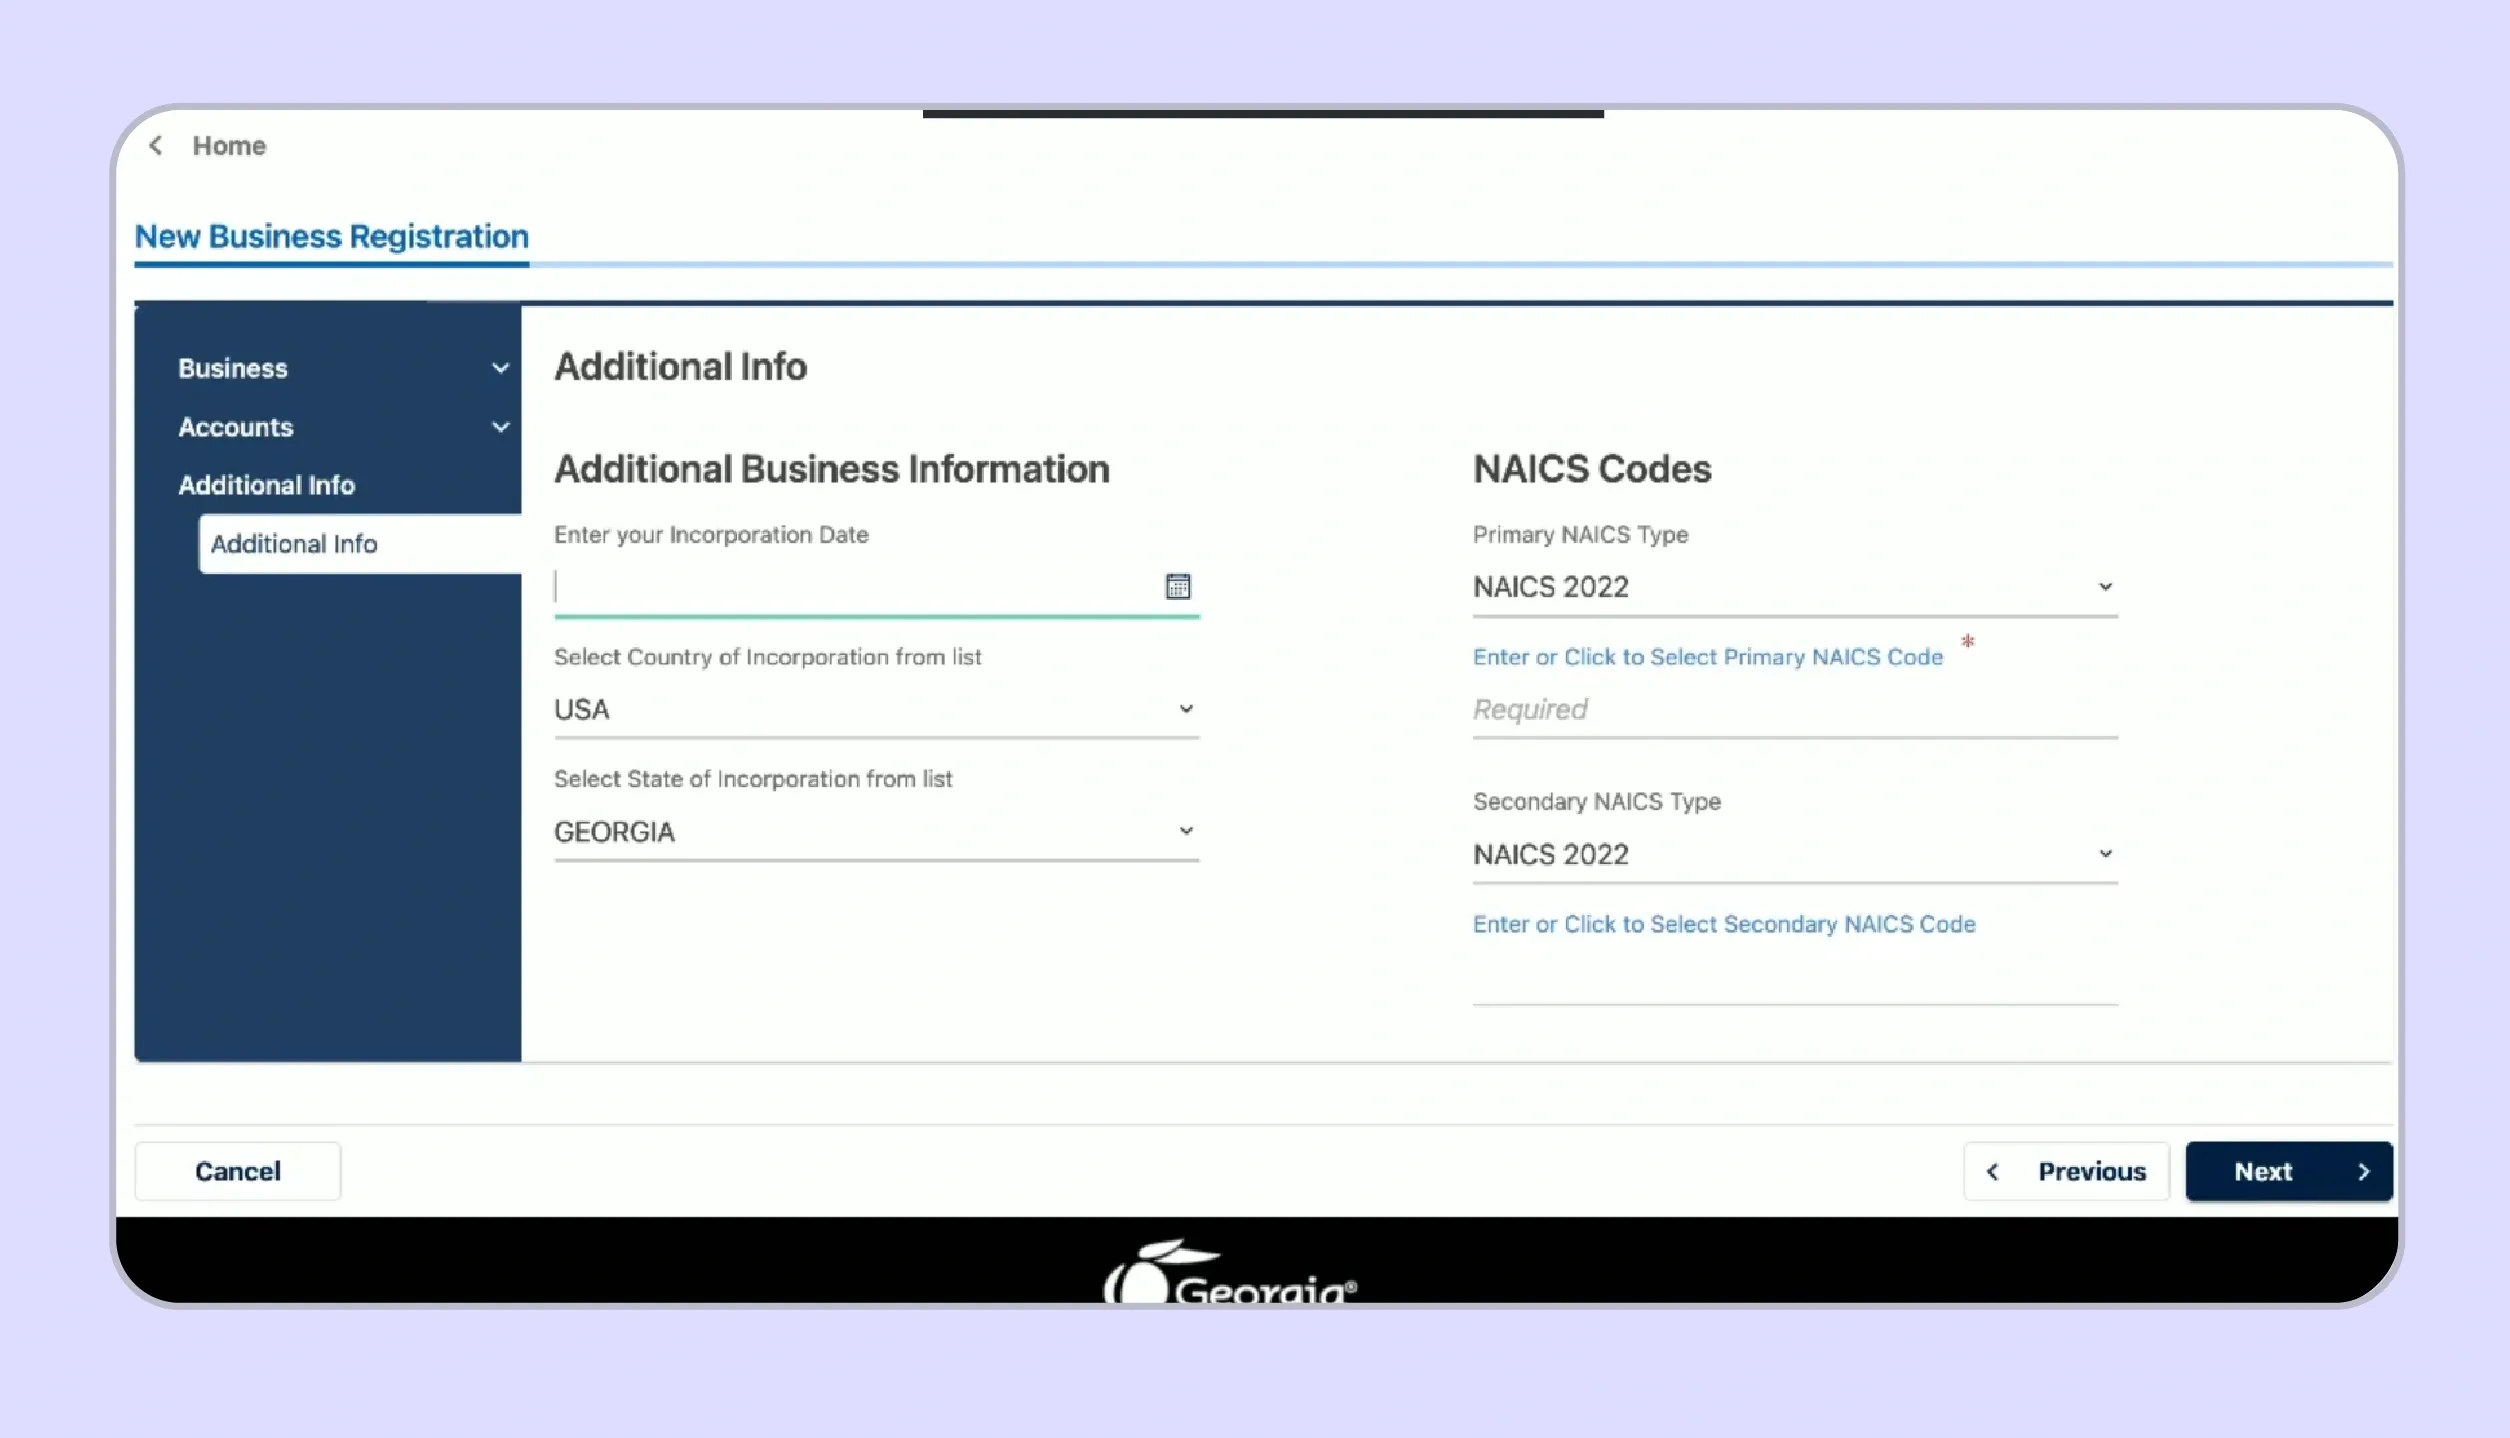Viewport: 2510px width, 1438px height.
Task: Click the Additional Business Information heading
Action: click(x=832, y=469)
